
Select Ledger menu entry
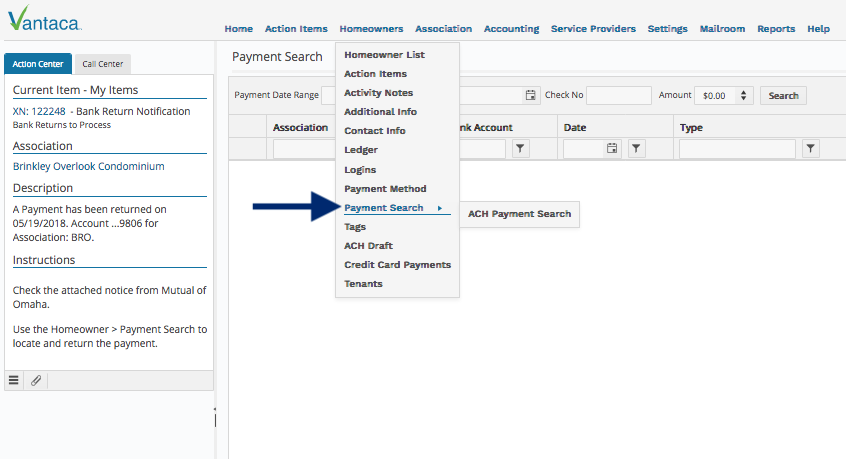(x=361, y=149)
